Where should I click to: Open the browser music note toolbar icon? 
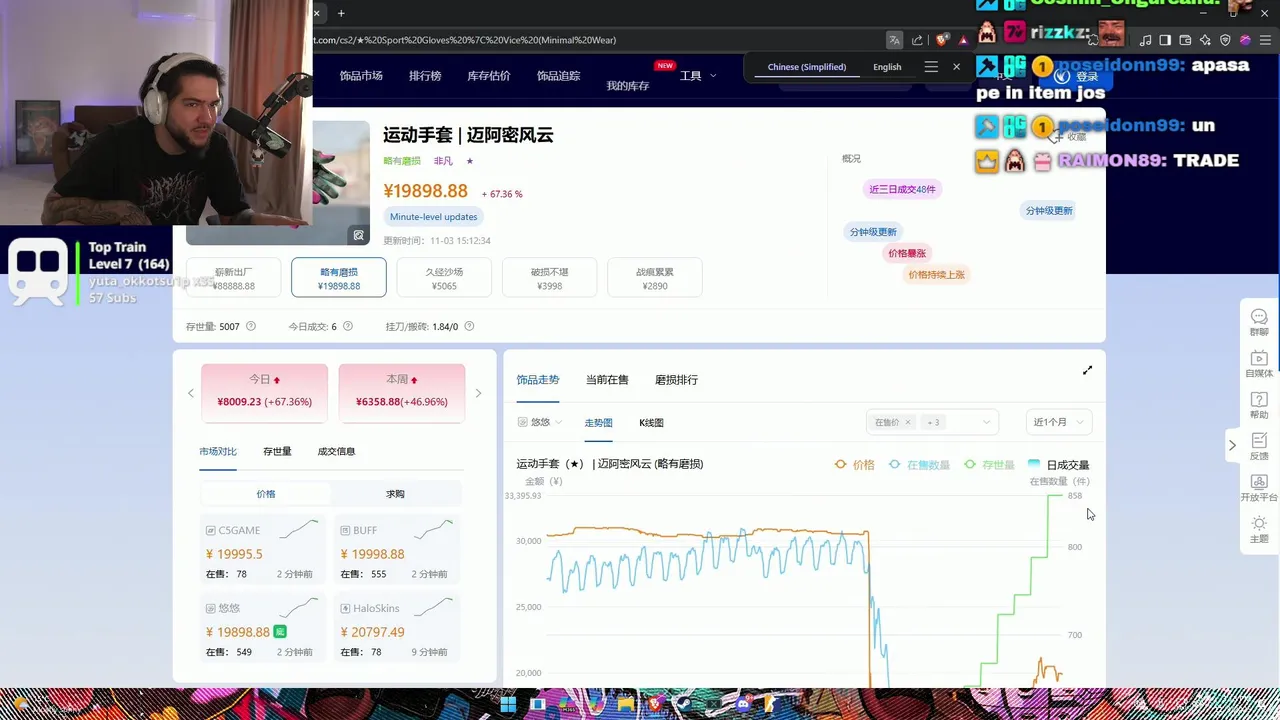pyautogui.click(x=1146, y=40)
